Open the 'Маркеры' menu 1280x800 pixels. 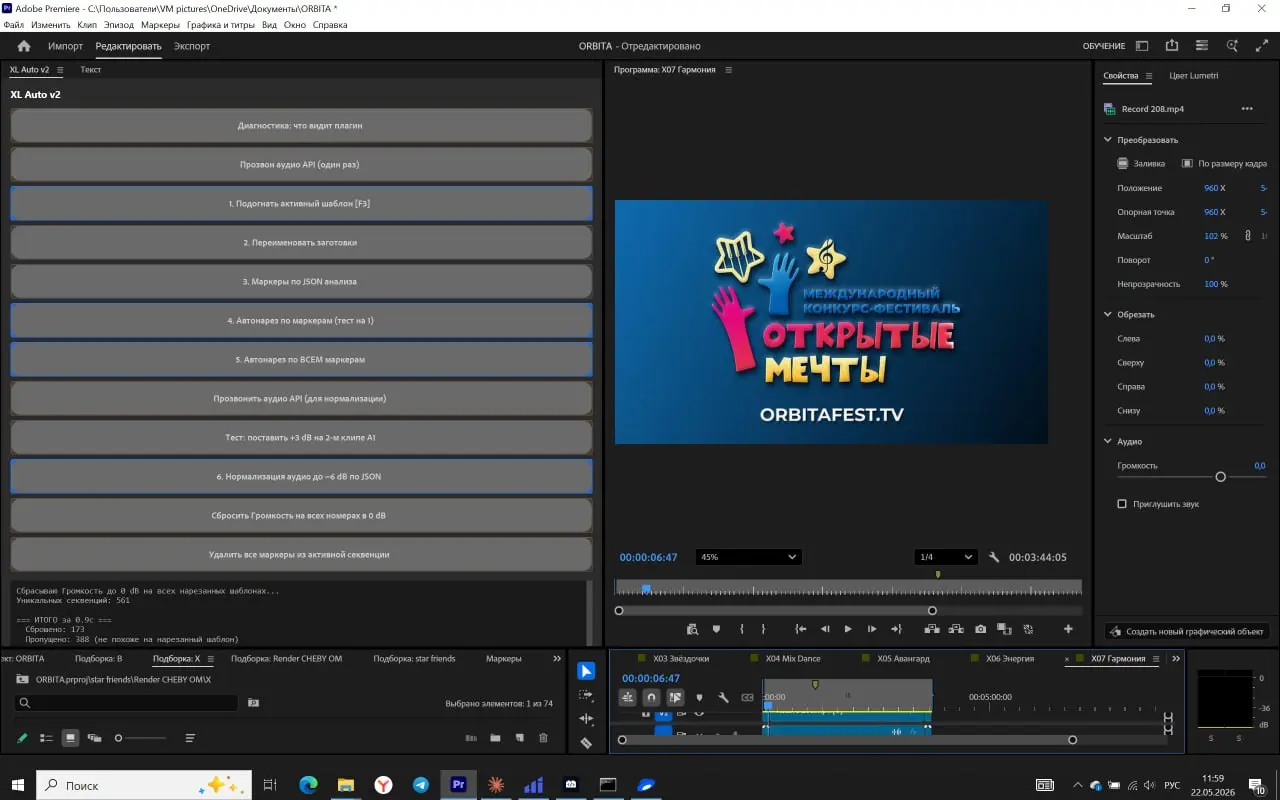160,24
